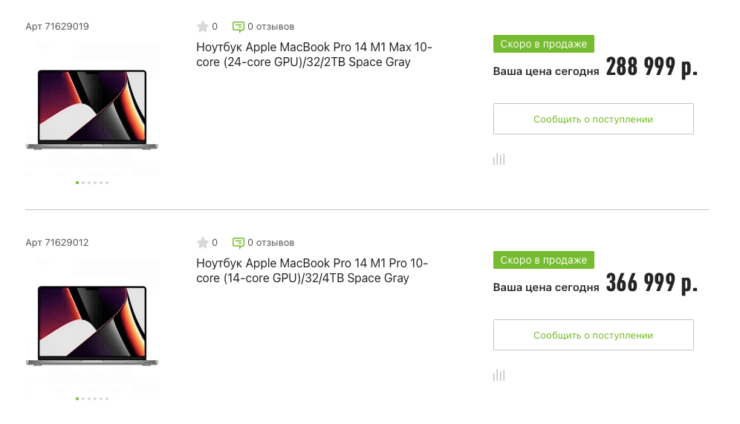Click the reviews speech-bubble icon on the M1 Max listing
Screen dimensions: 740x424
coord(238,26)
